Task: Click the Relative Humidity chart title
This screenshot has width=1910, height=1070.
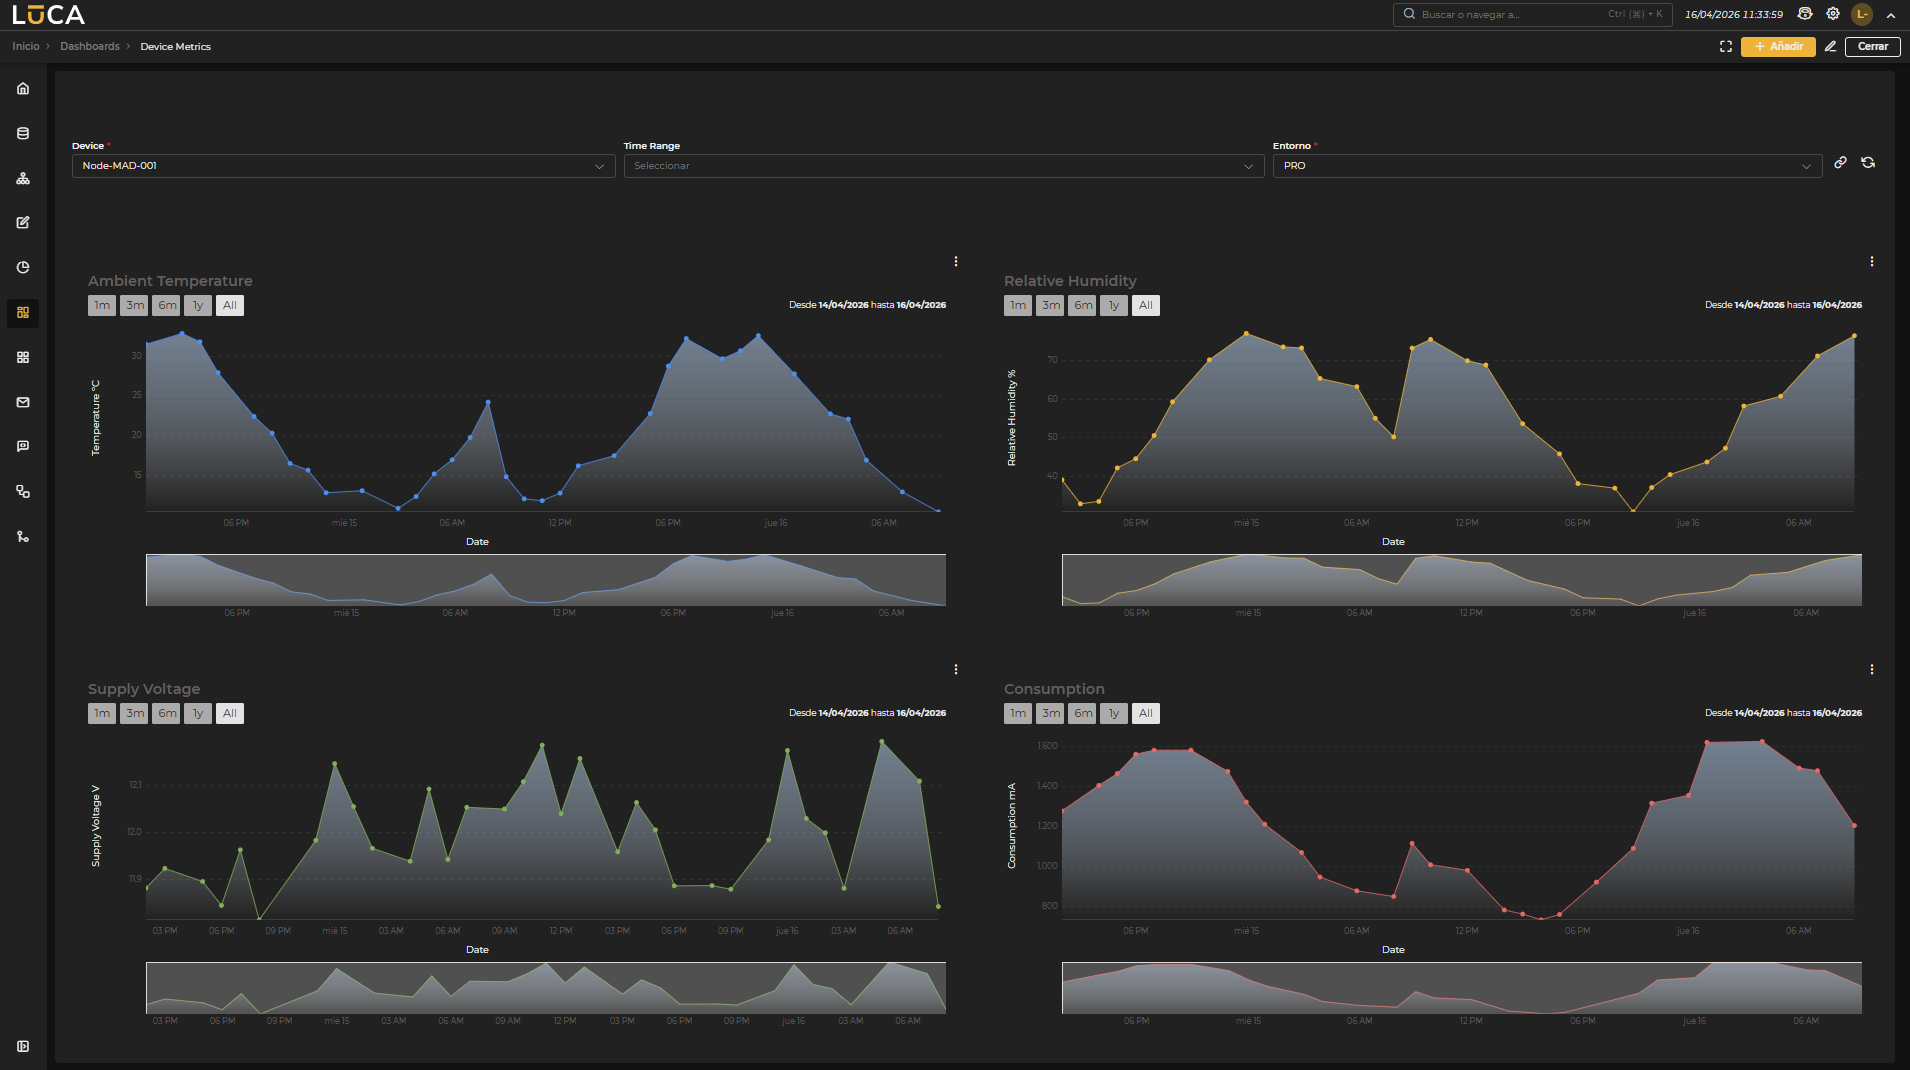Action: (1070, 281)
